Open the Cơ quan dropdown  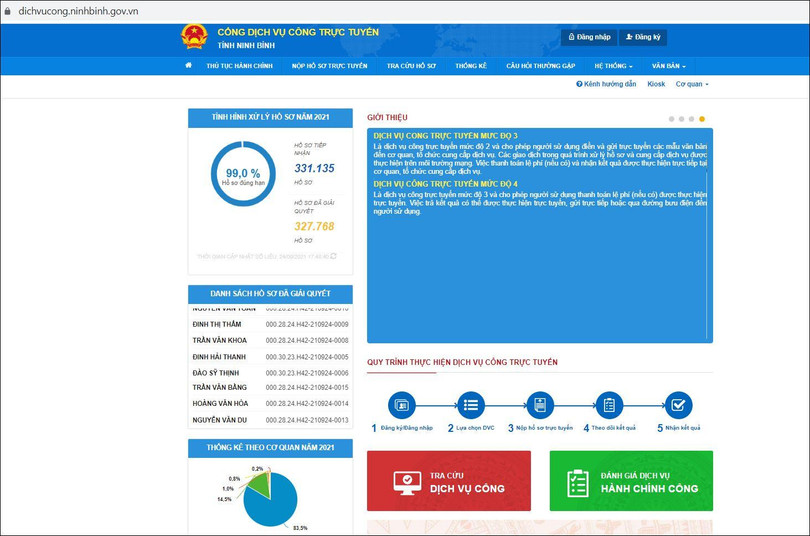pos(692,84)
